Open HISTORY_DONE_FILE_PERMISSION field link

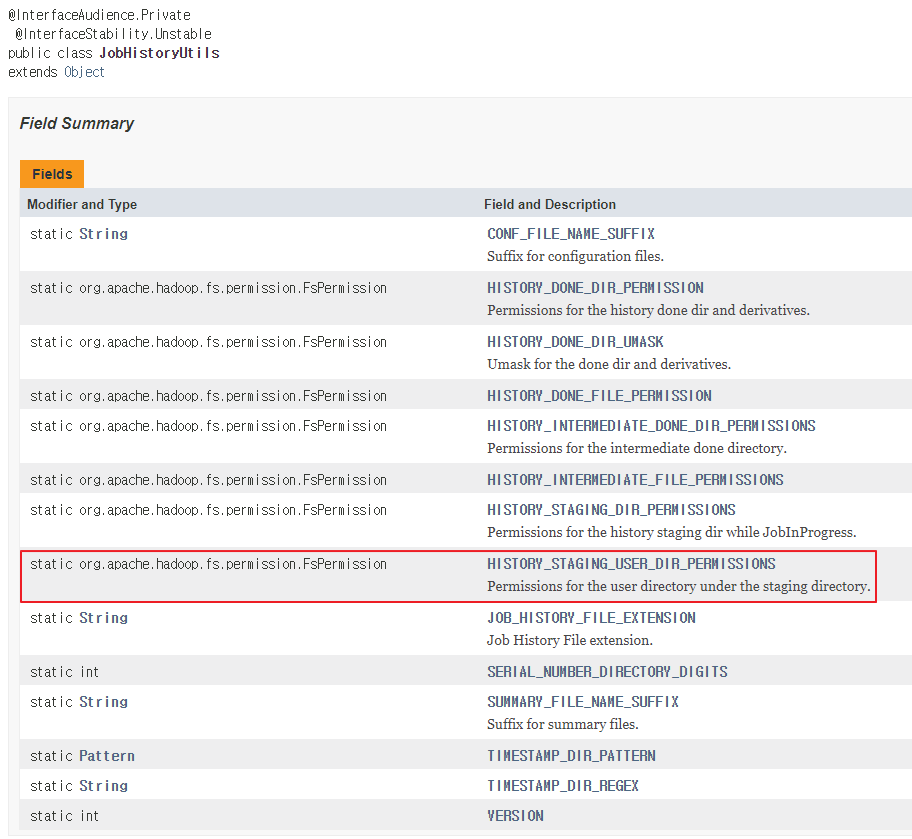pos(599,396)
